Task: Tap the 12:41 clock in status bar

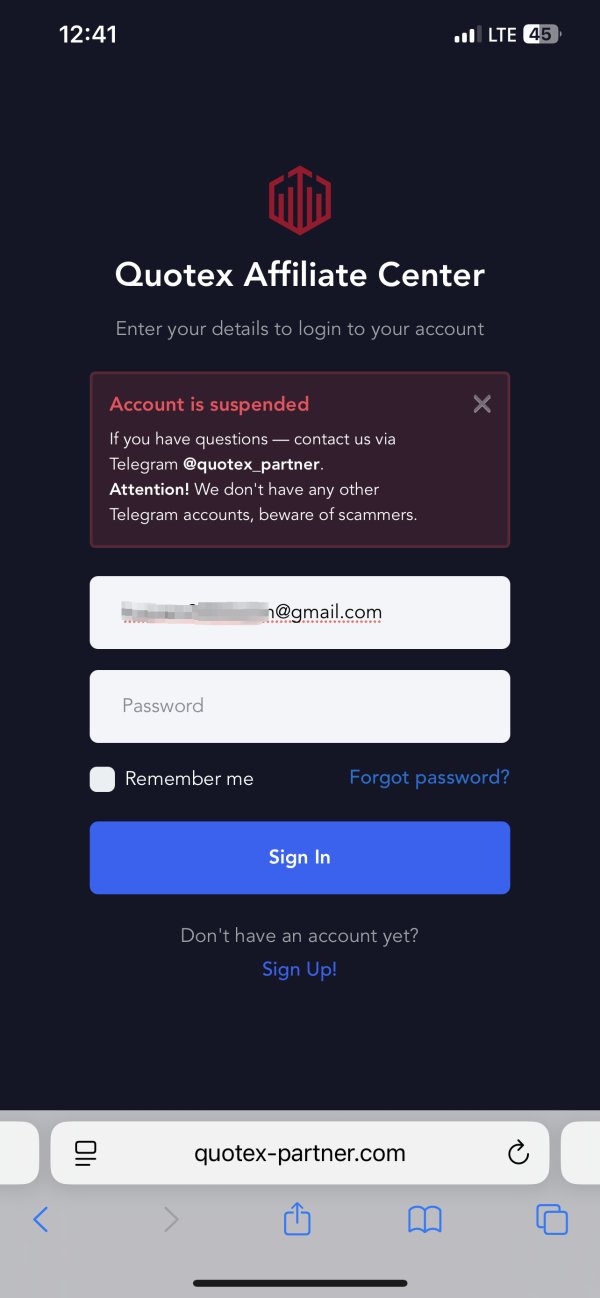Action: 88,34
